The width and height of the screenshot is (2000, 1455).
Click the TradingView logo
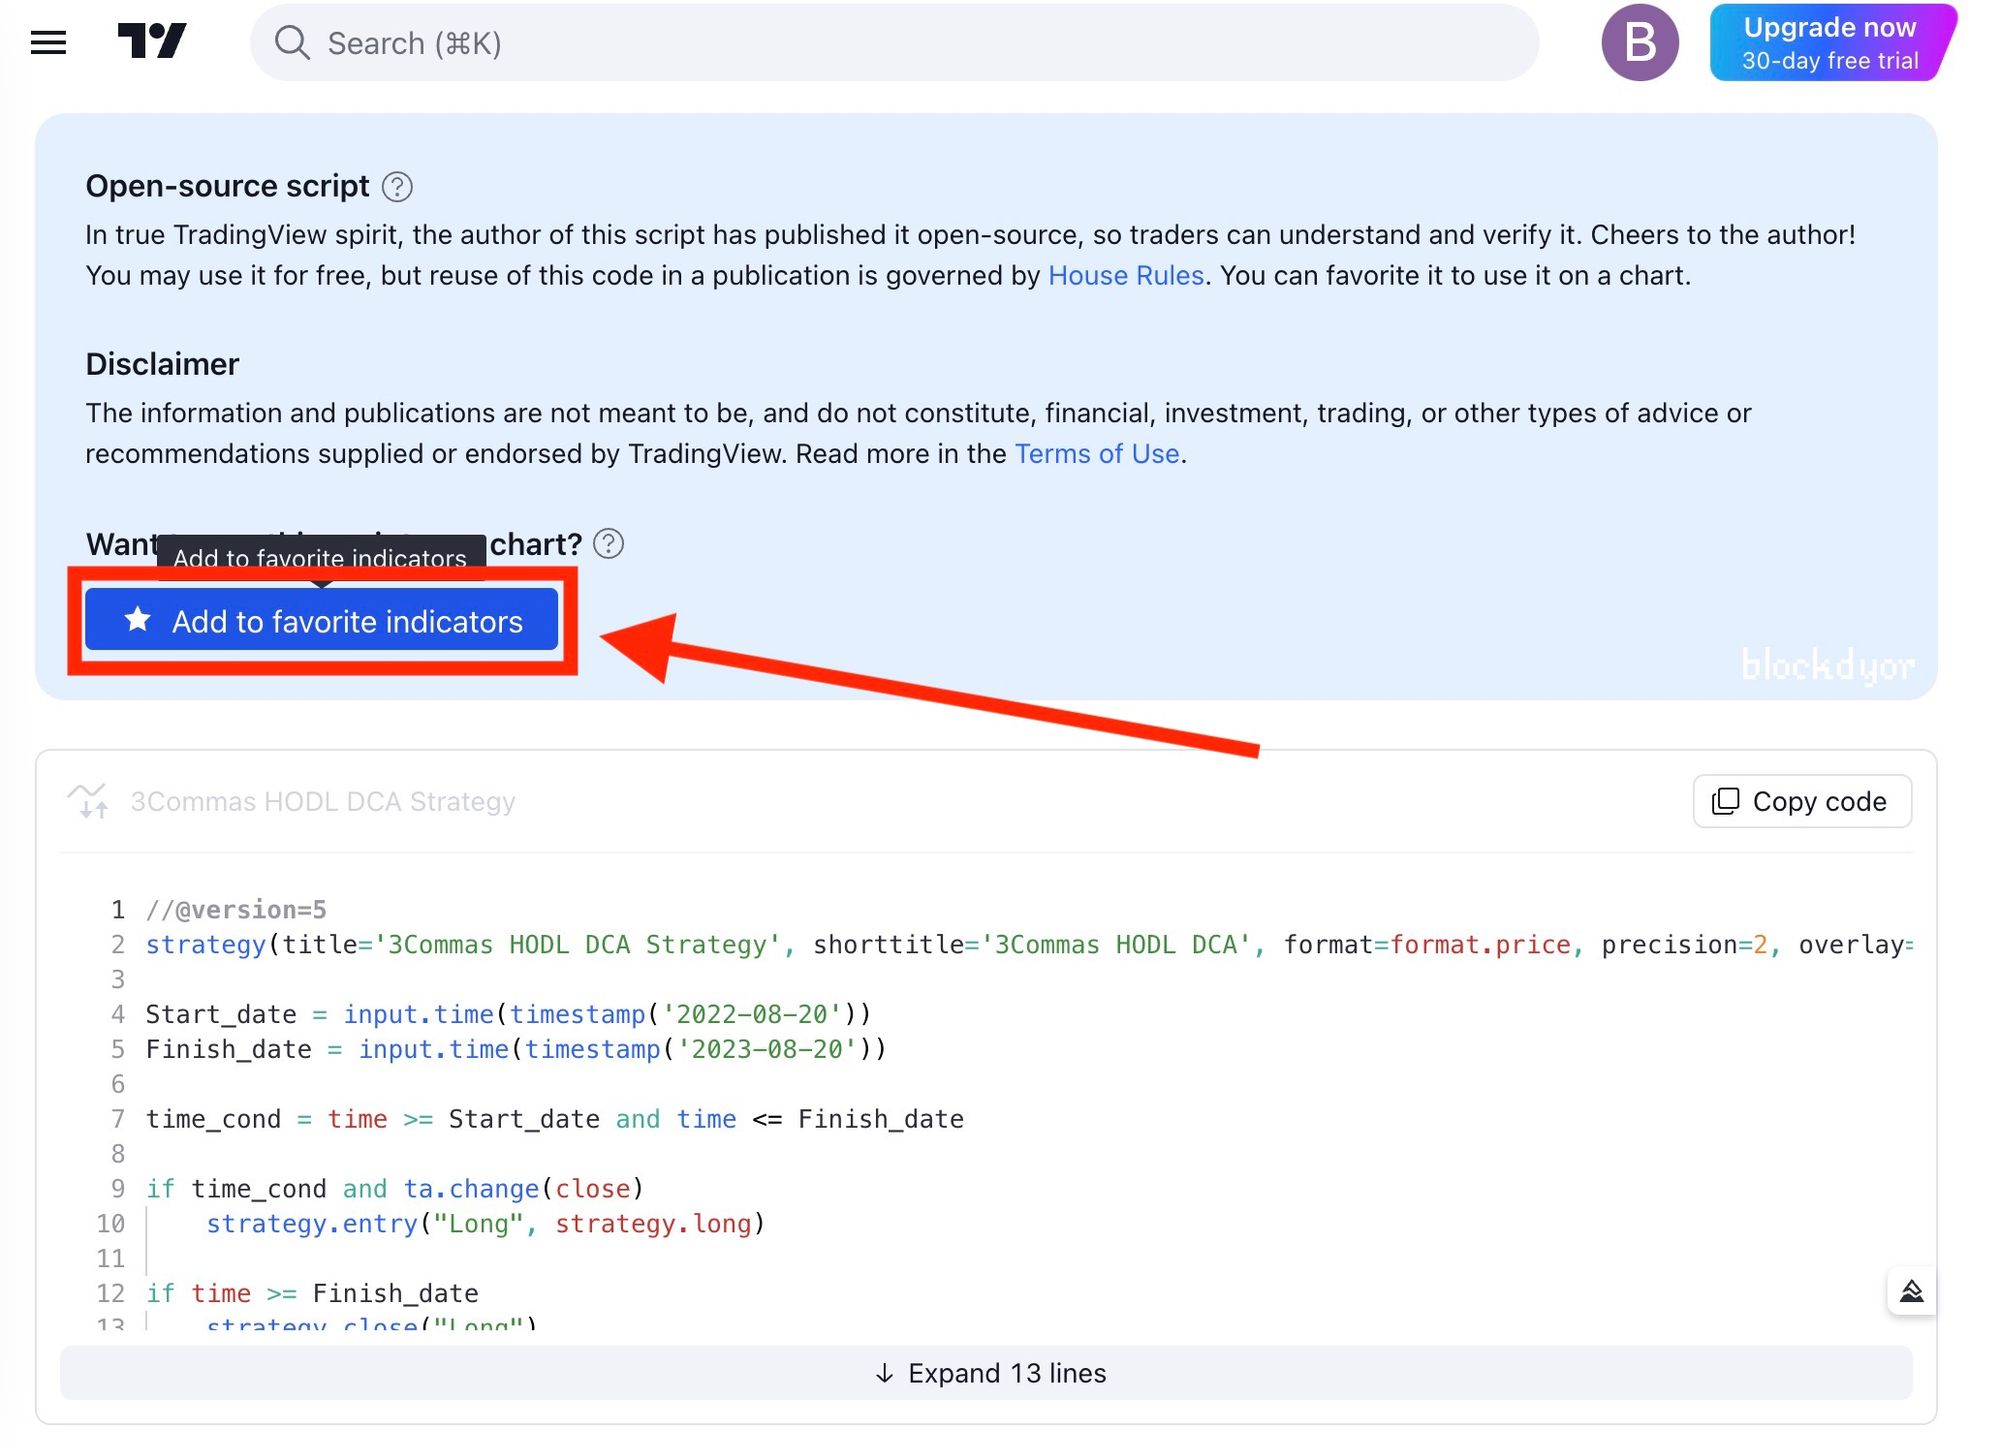pyautogui.click(x=152, y=42)
